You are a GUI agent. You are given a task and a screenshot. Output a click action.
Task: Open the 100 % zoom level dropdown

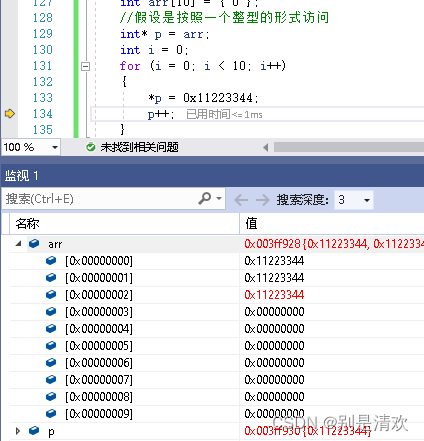[55, 147]
